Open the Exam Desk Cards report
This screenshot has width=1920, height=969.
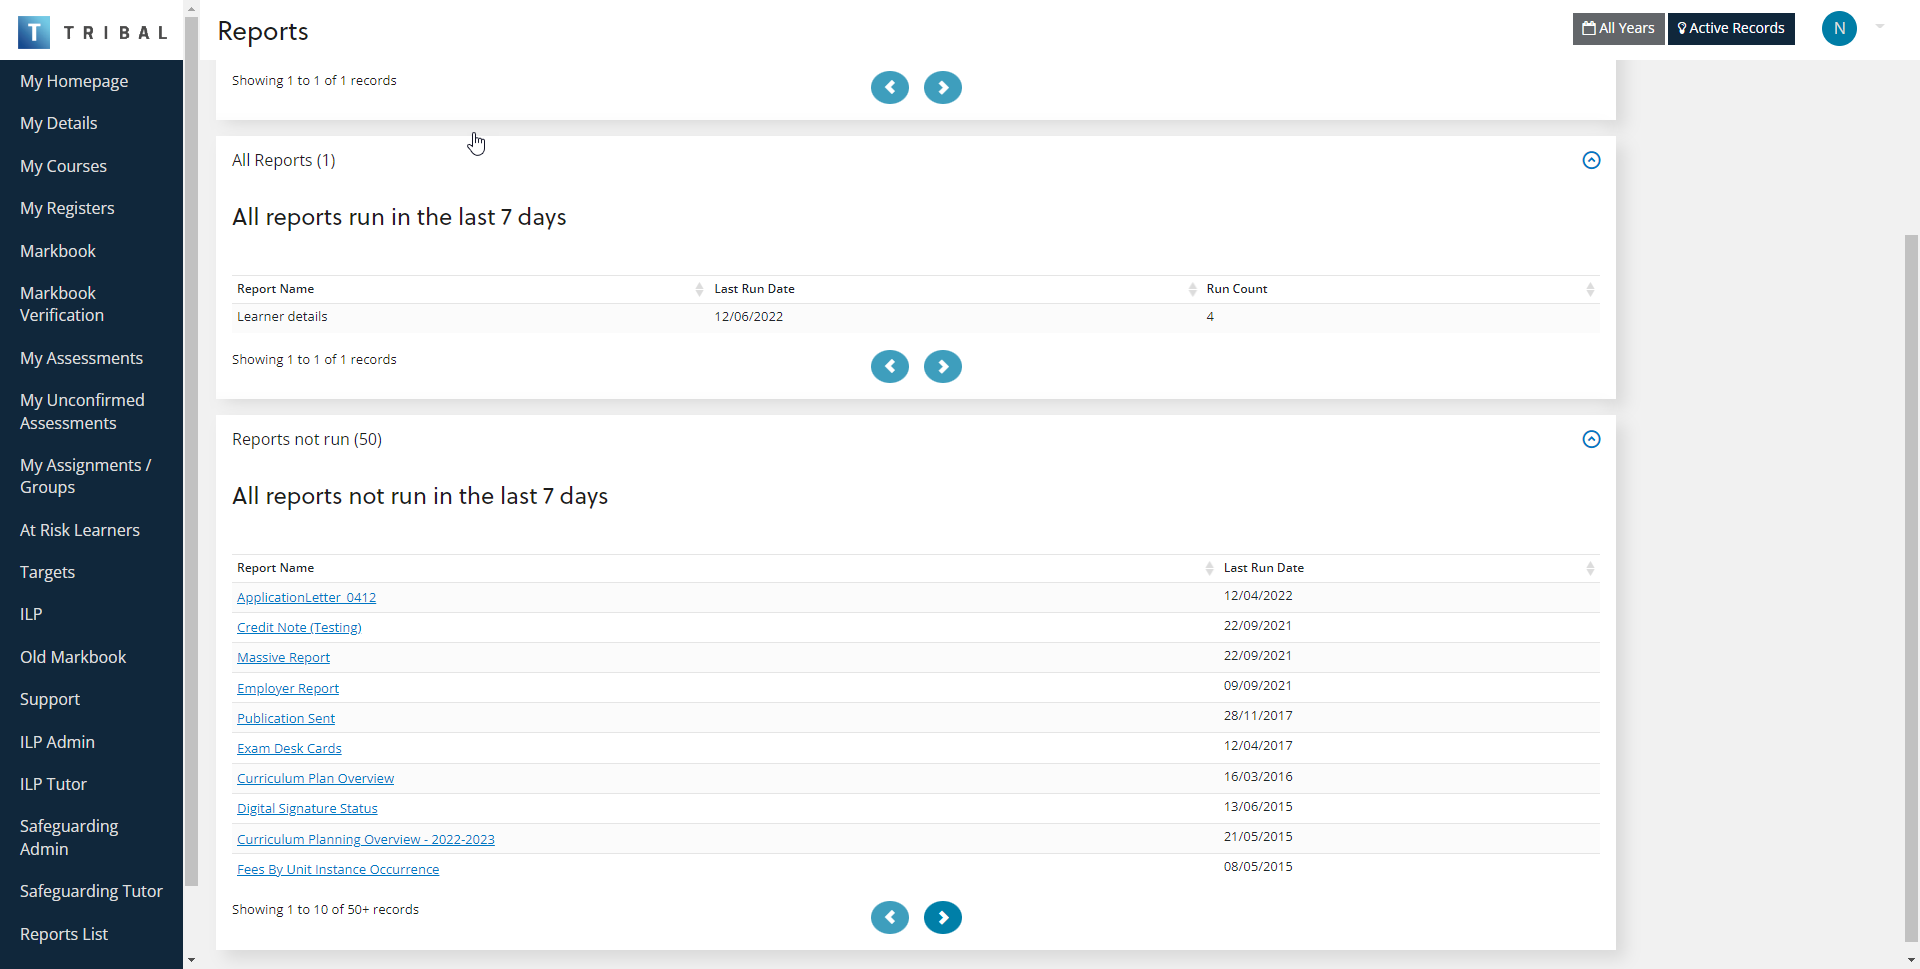point(289,749)
